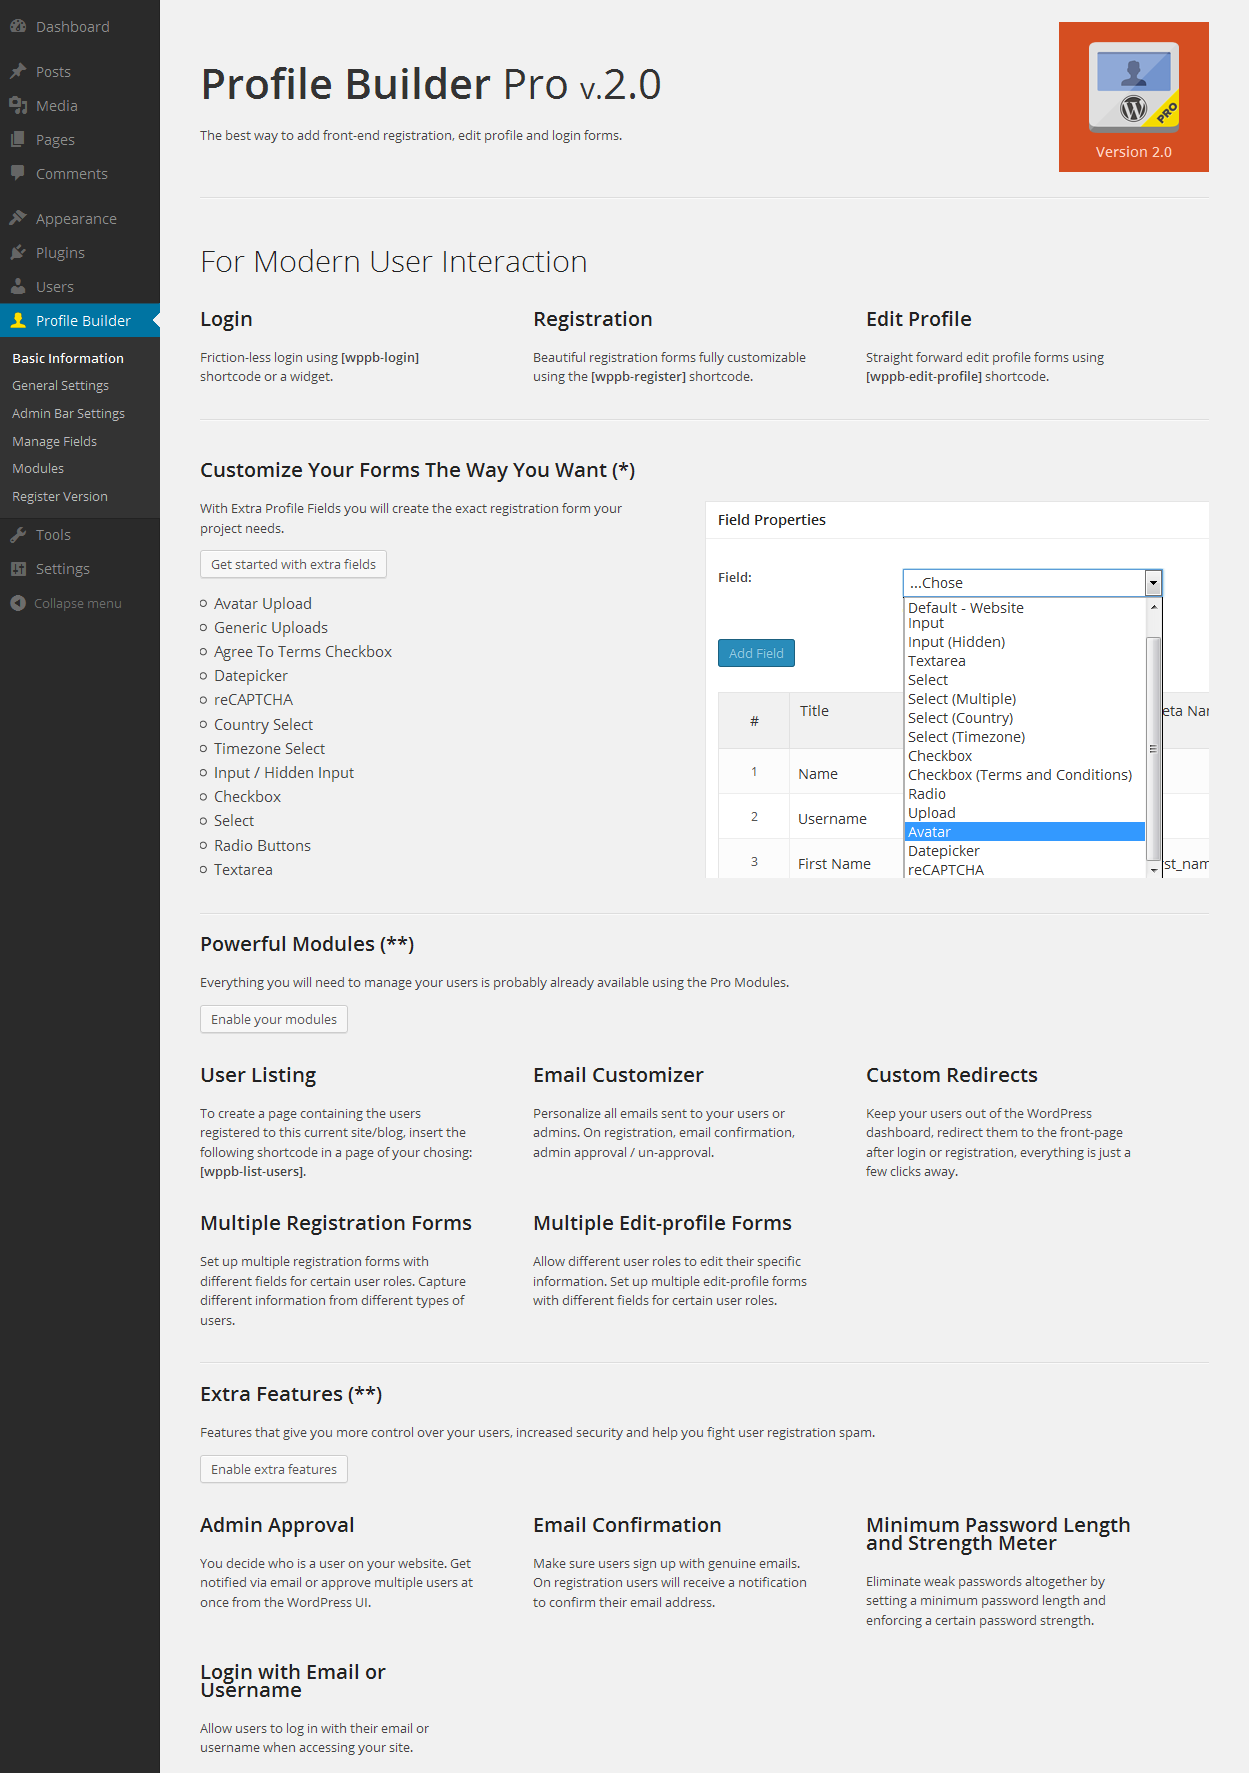Image resolution: width=1249 pixels, height=1773 pixels.
Task: Click the [wppb-list-users] shortcode text
Action: pyautogui.click(x=253, y=1171)
